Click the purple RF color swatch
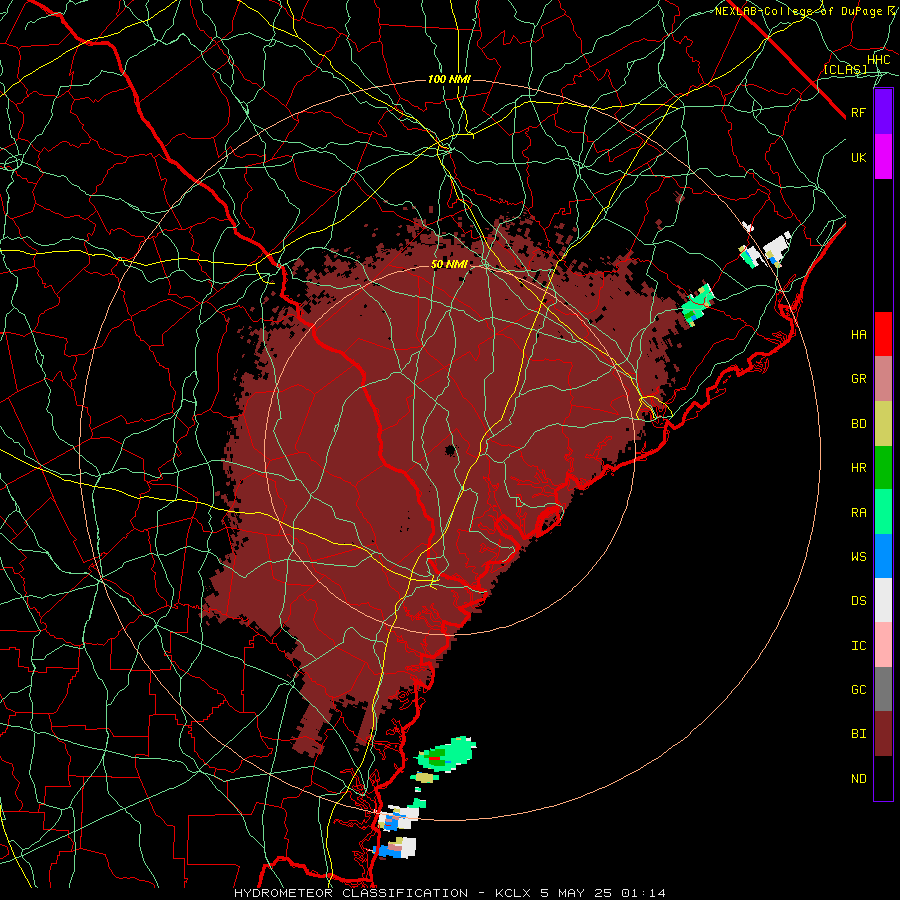 (883, 112)
